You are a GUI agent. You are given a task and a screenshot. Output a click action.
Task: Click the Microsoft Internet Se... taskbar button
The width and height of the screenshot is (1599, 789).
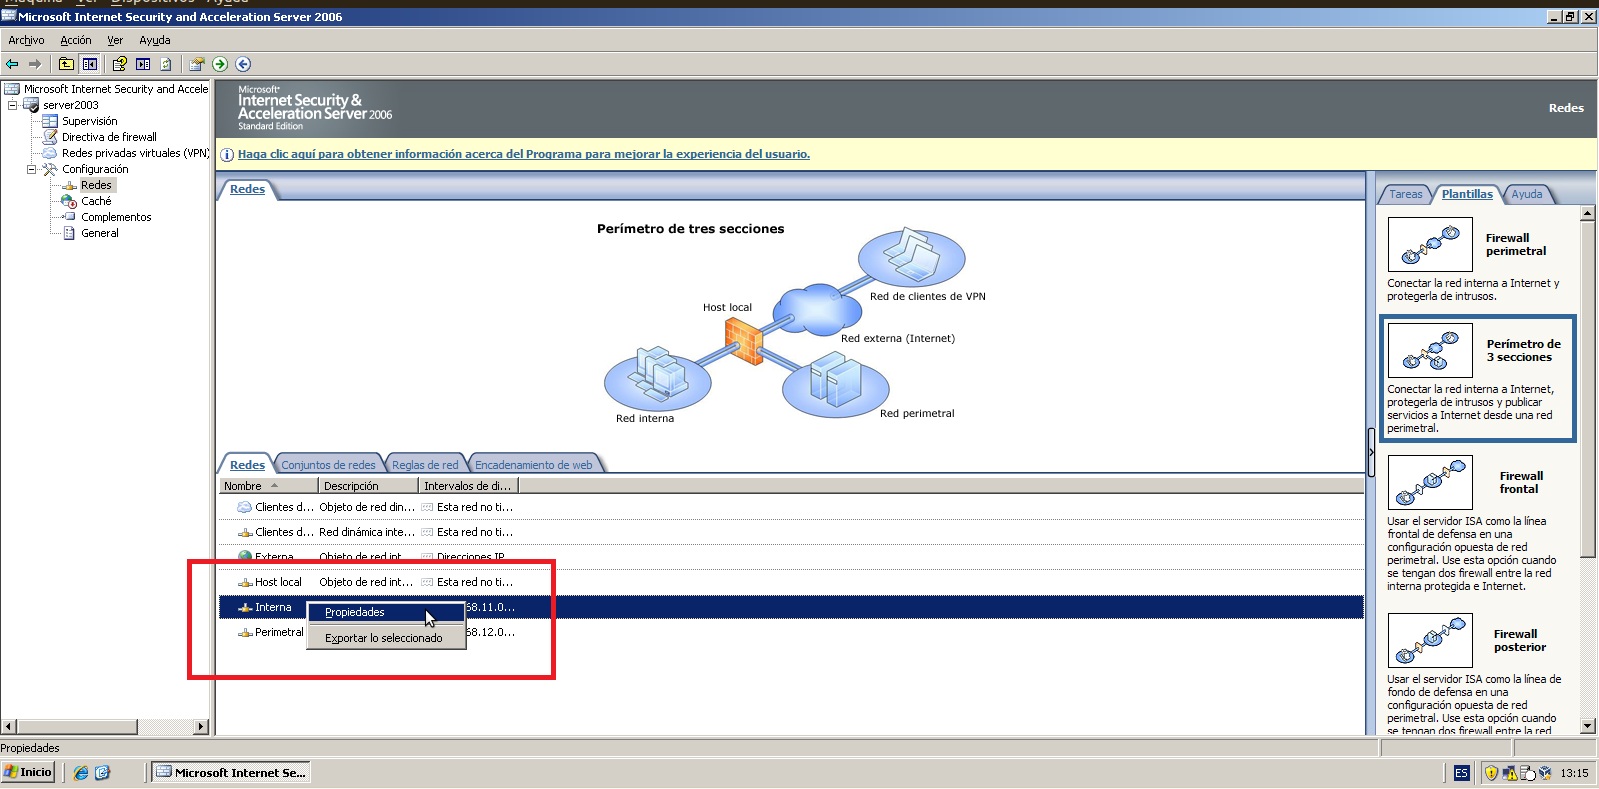point(231,772)
